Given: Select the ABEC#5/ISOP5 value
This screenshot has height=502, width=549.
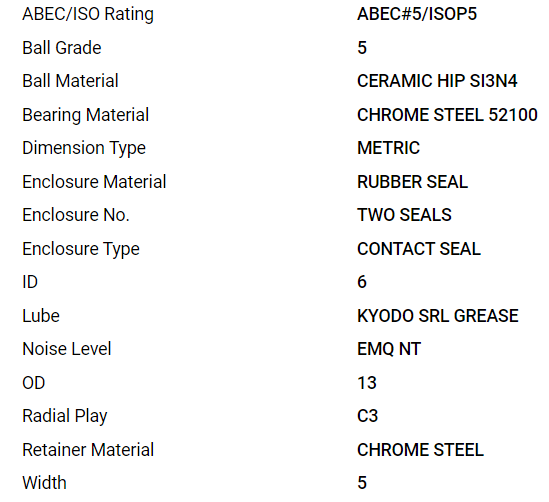Looking at the screenshot, I should point(417,14).
